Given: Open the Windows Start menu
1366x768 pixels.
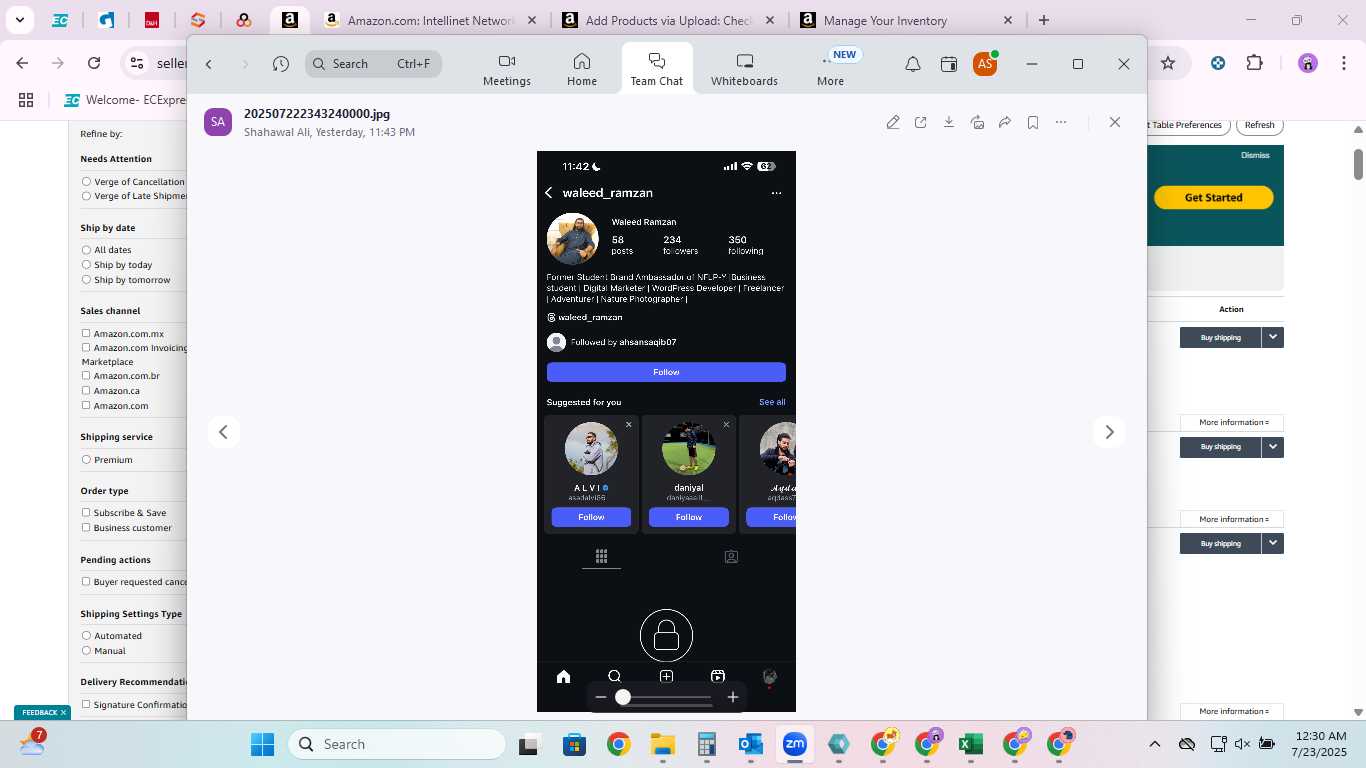Looking at the screenshot, I should (x=262, y=744).
